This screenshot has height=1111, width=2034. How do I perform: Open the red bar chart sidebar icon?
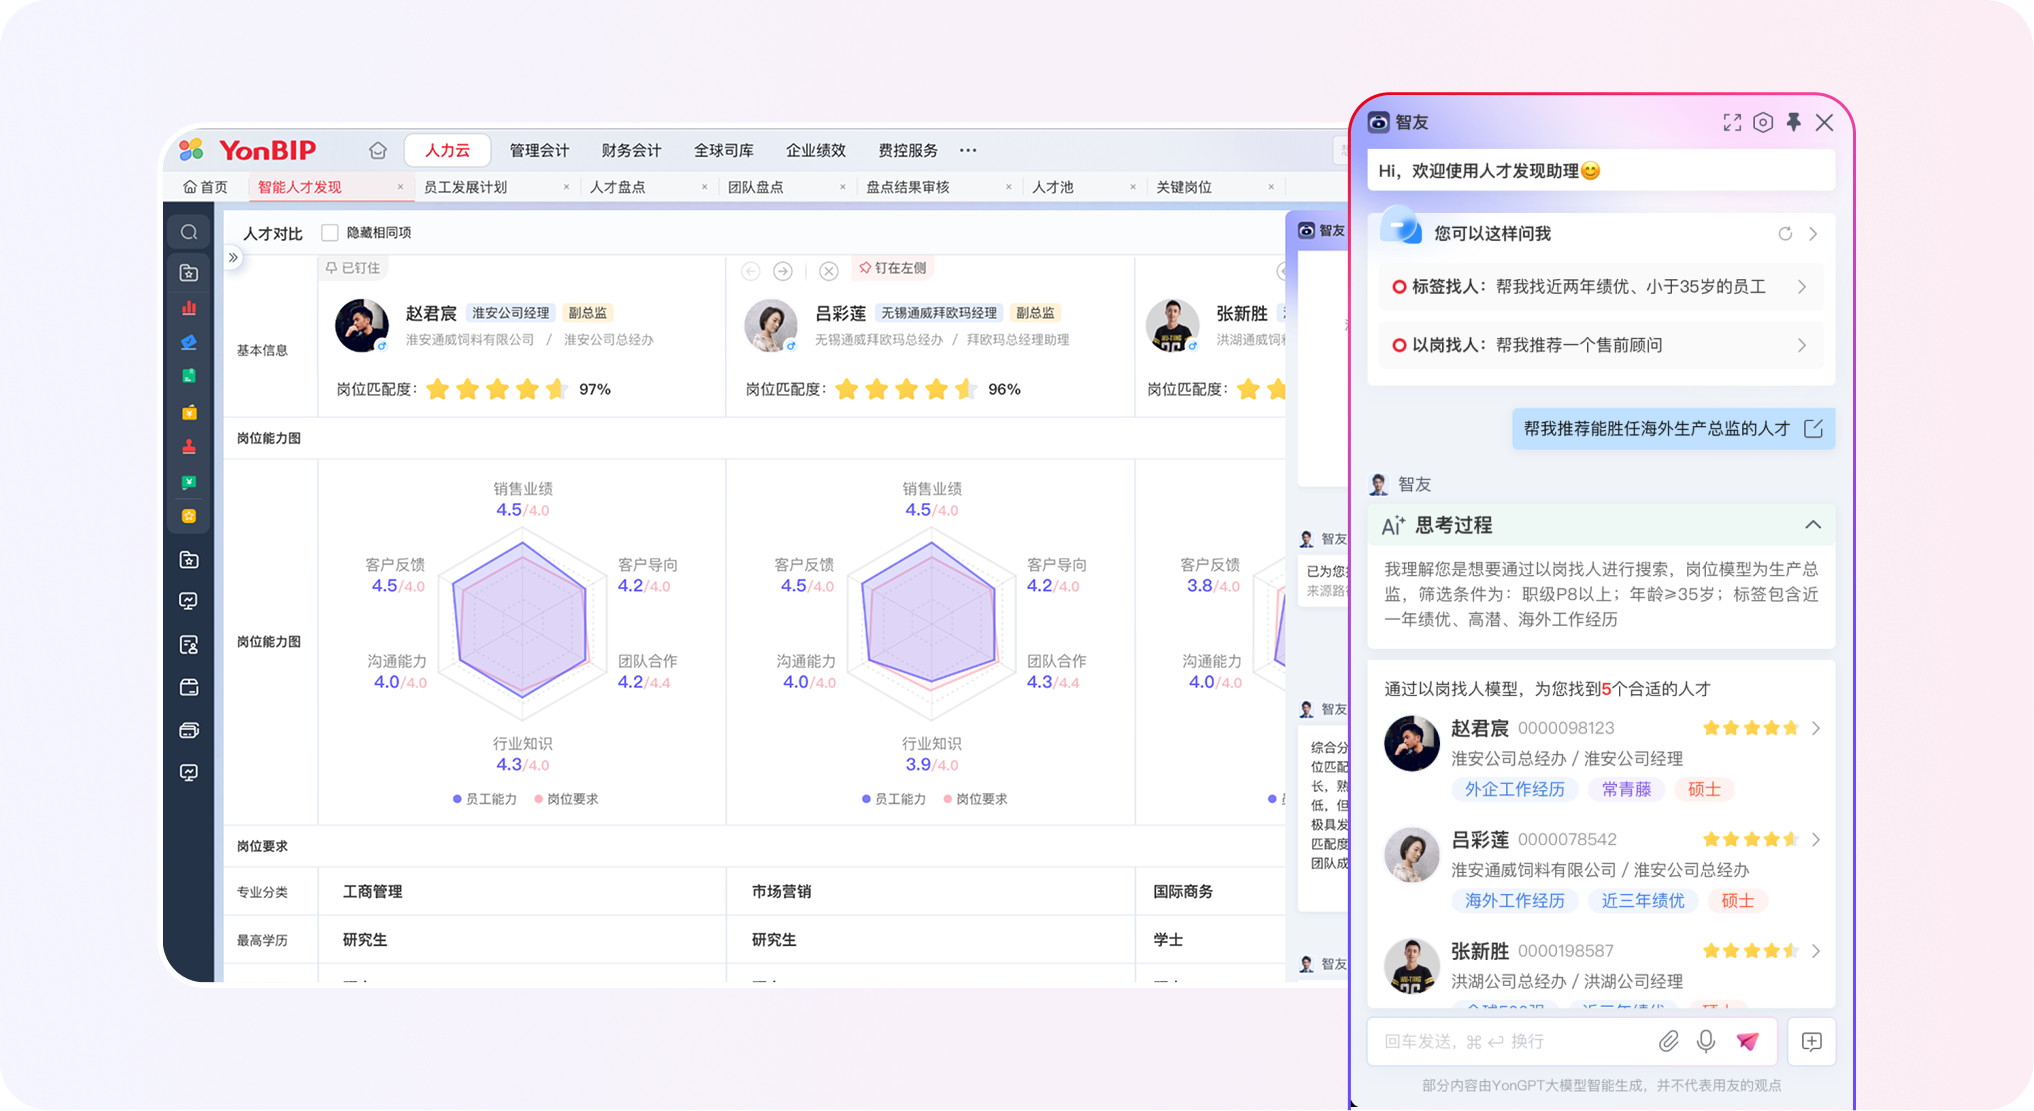189,308
